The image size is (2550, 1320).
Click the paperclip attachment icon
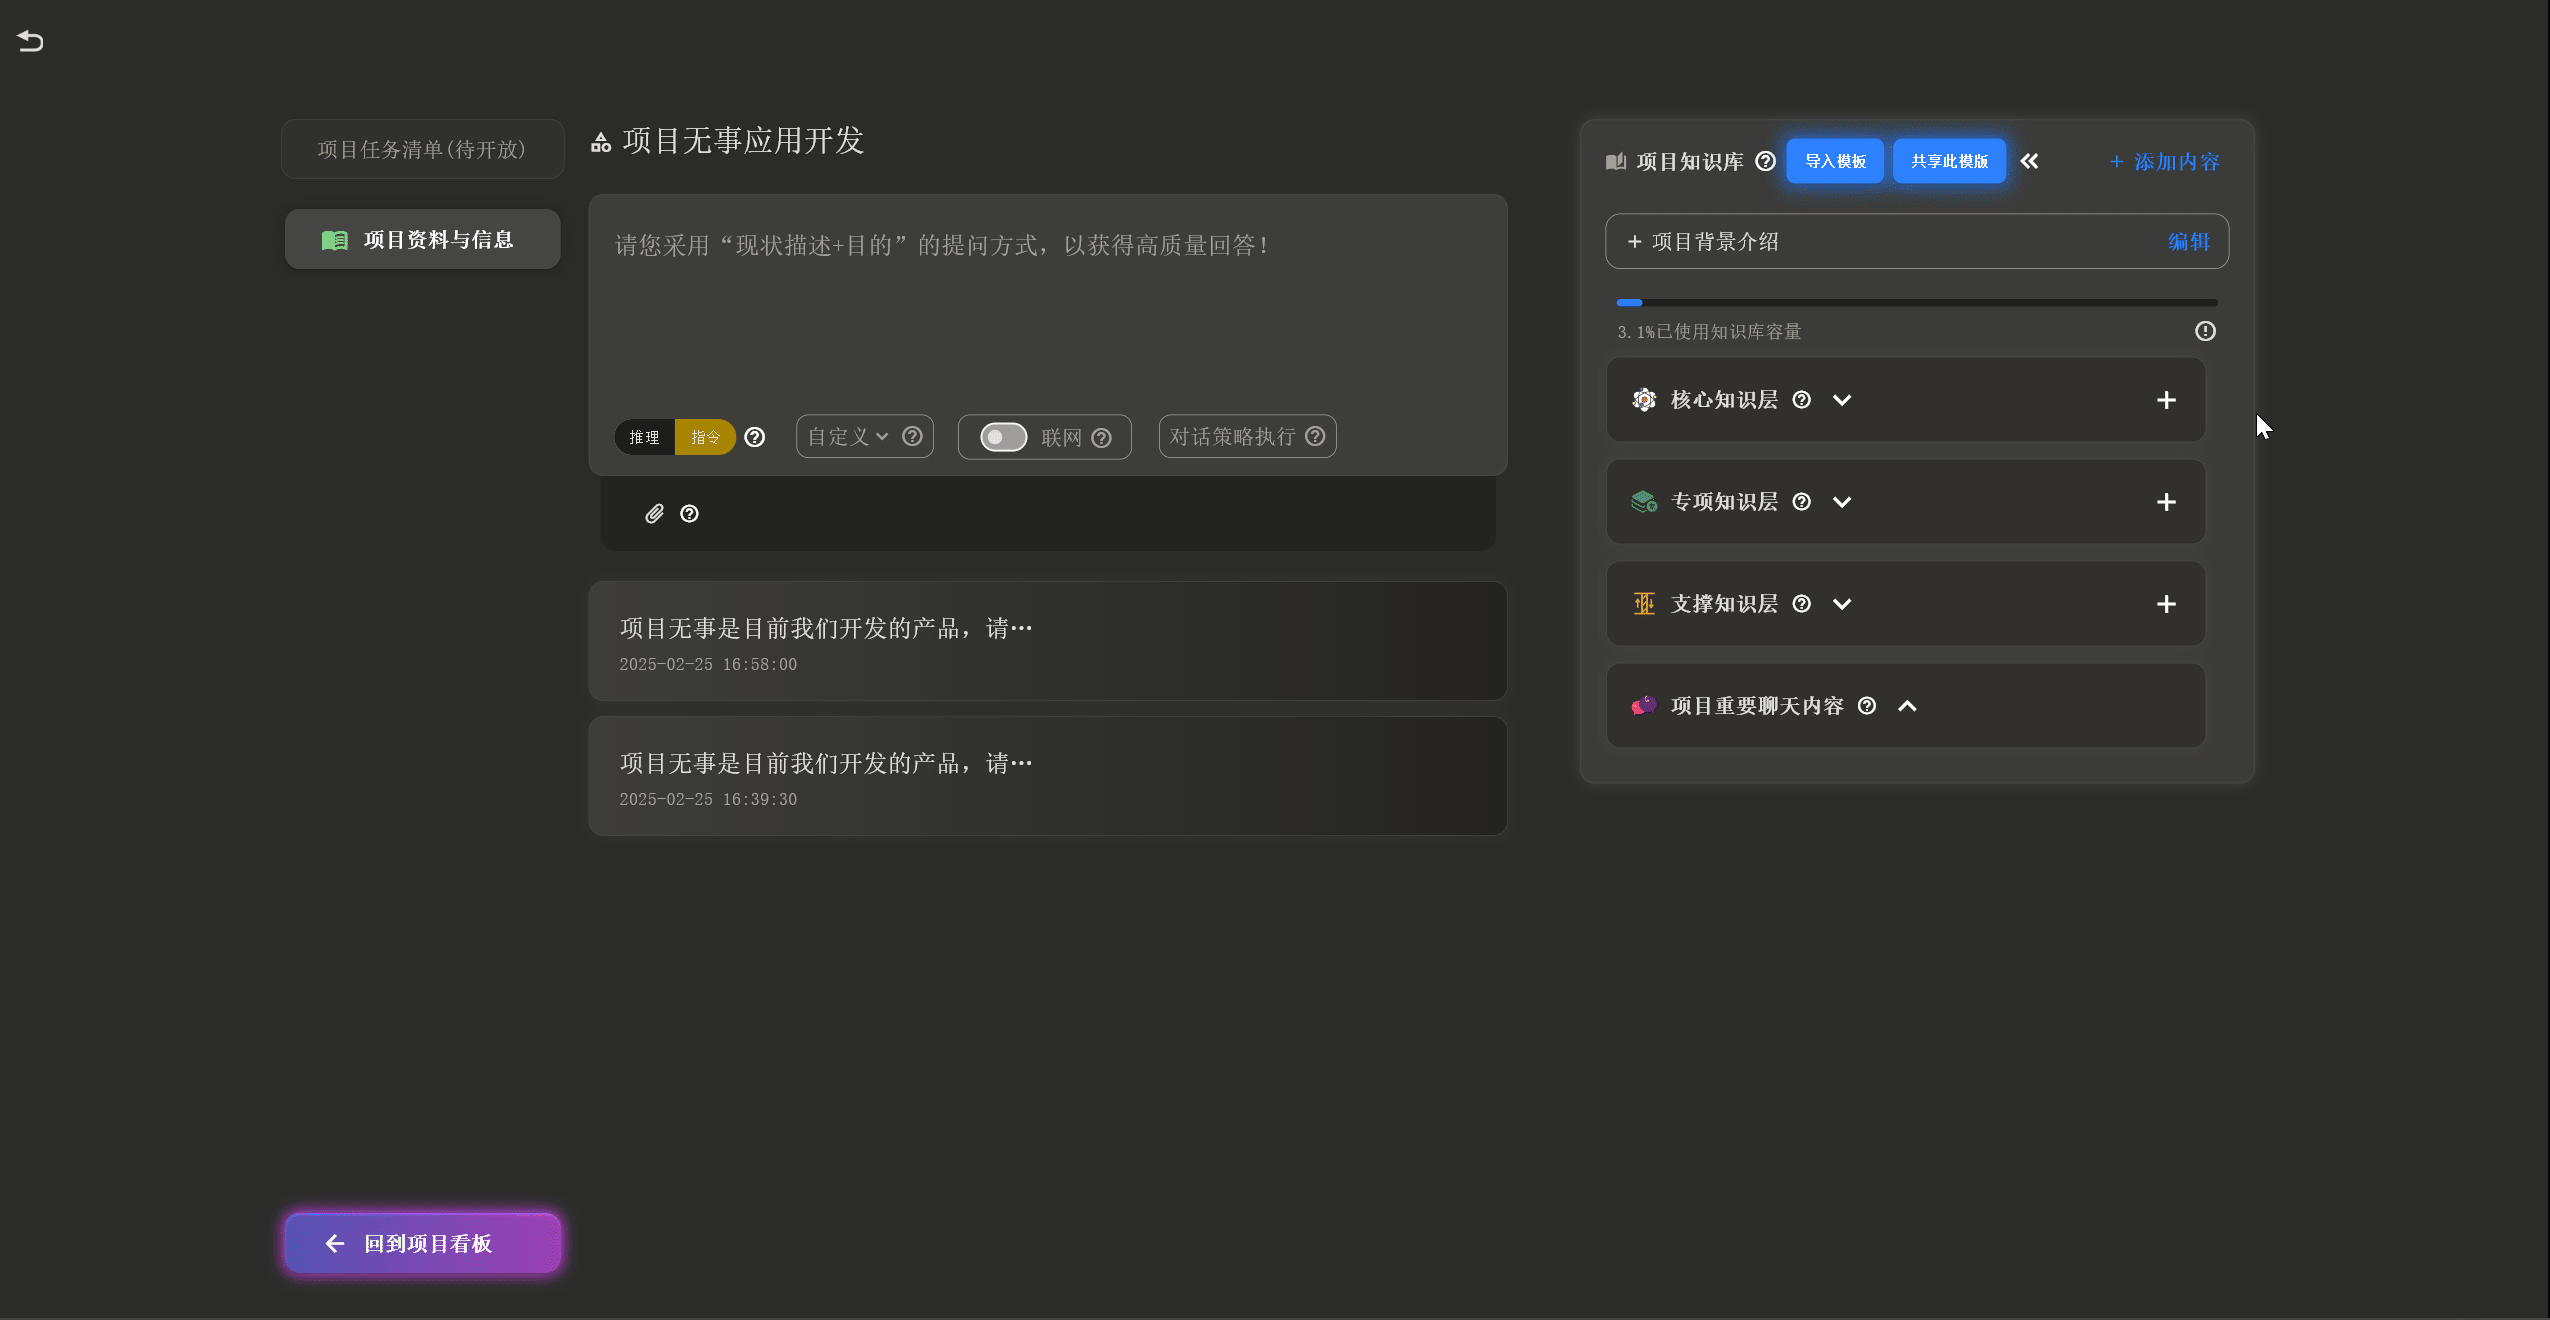(x=654, y=514)
